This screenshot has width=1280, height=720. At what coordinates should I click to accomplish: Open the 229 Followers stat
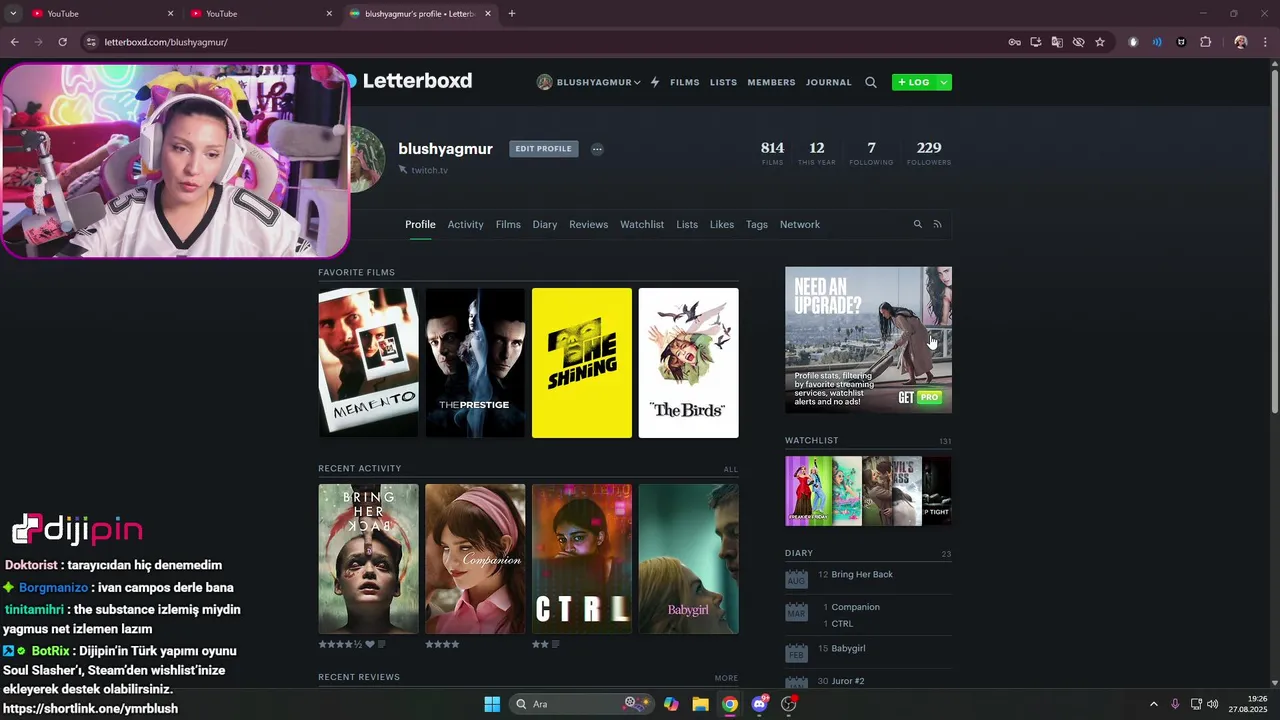pyautogui.click(x=929, y=152)
